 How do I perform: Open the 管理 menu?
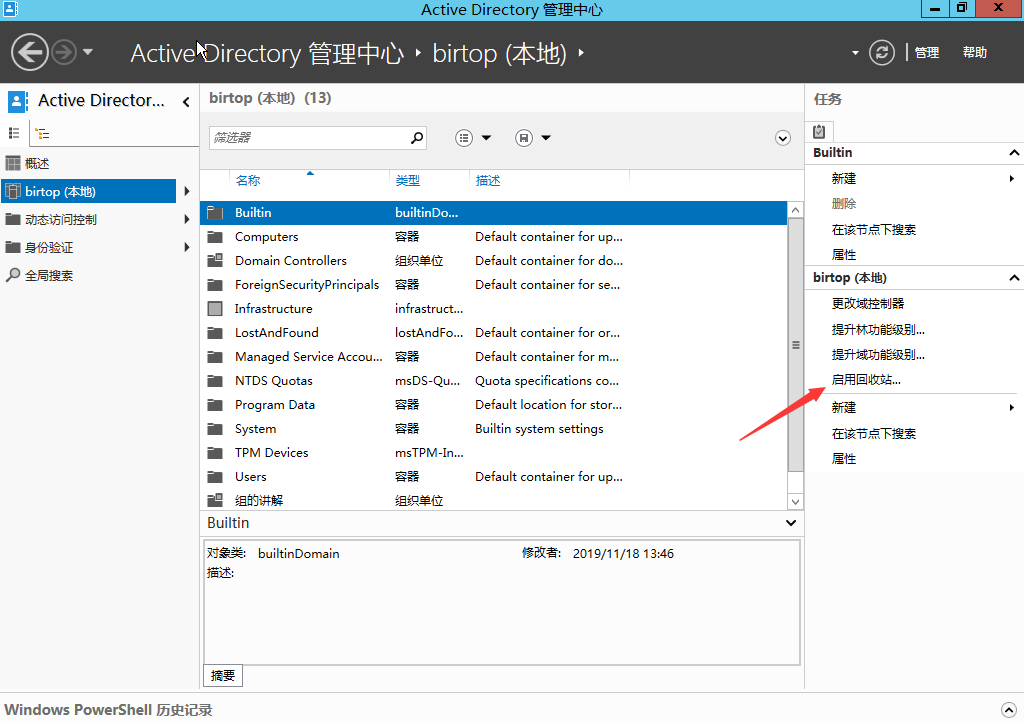pos(927,52)
